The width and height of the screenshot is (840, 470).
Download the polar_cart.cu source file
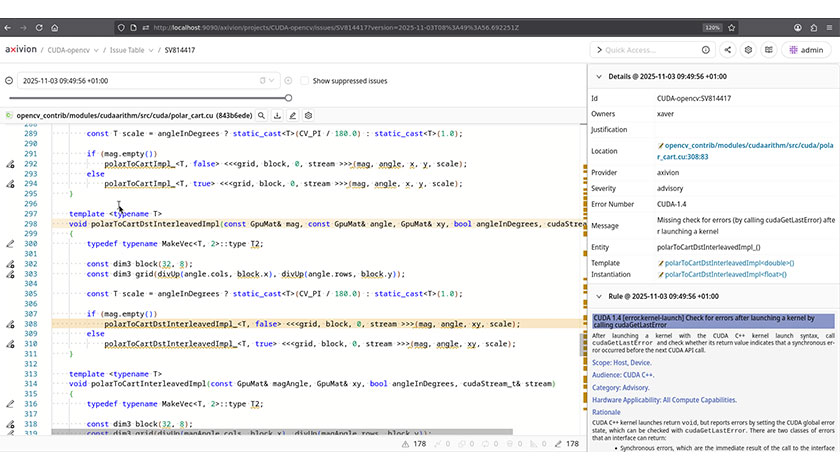277,116
